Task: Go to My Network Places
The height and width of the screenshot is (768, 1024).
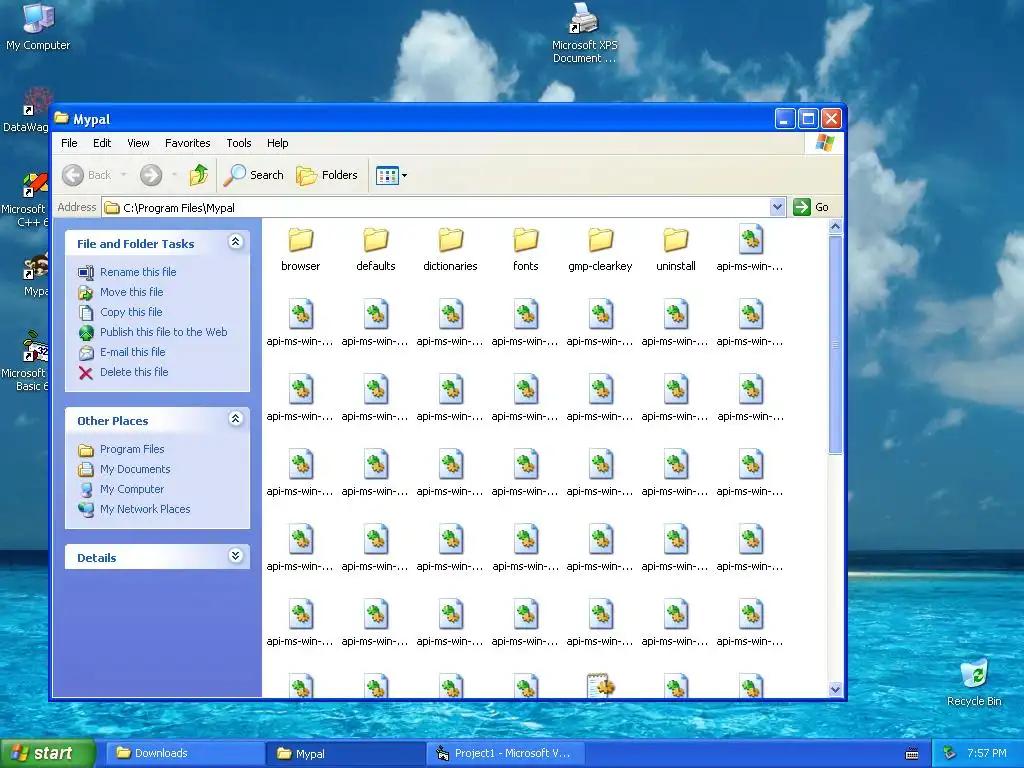Action: point(145,509)
